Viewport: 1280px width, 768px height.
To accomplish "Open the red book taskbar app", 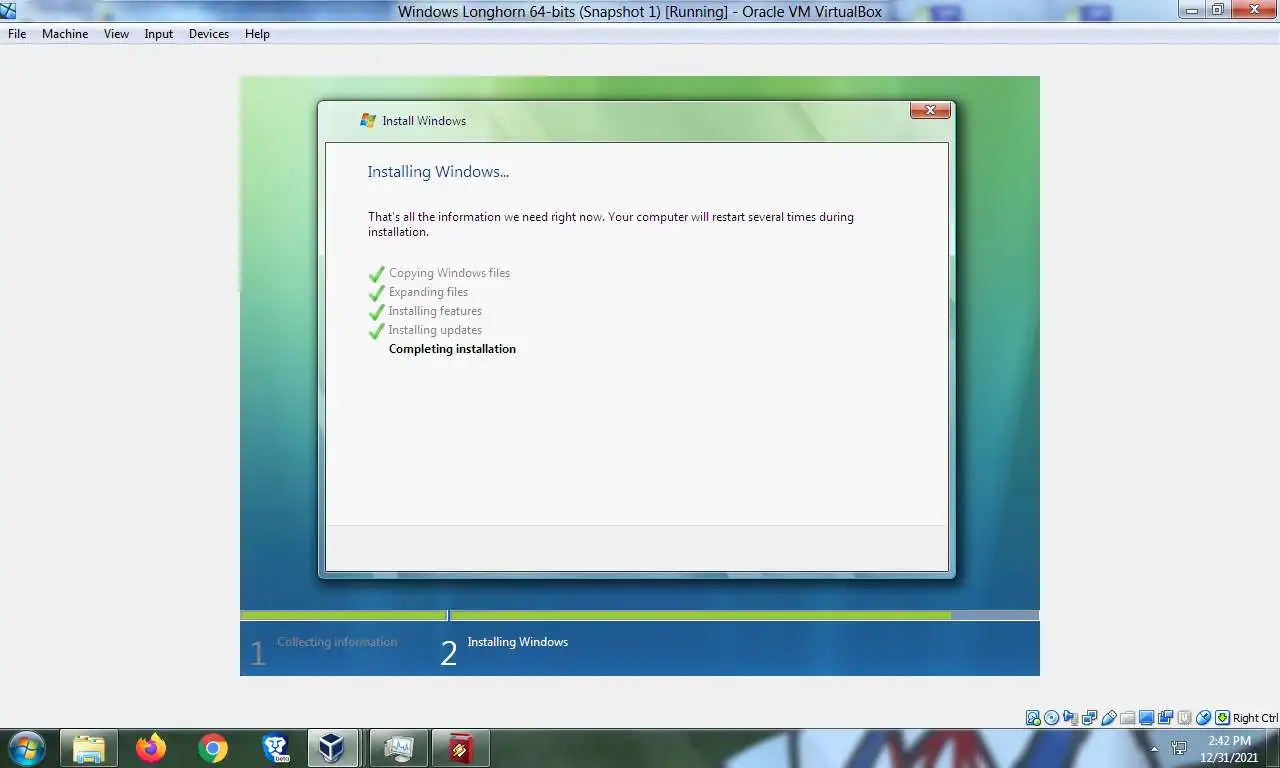I will [x=461, y=748].
